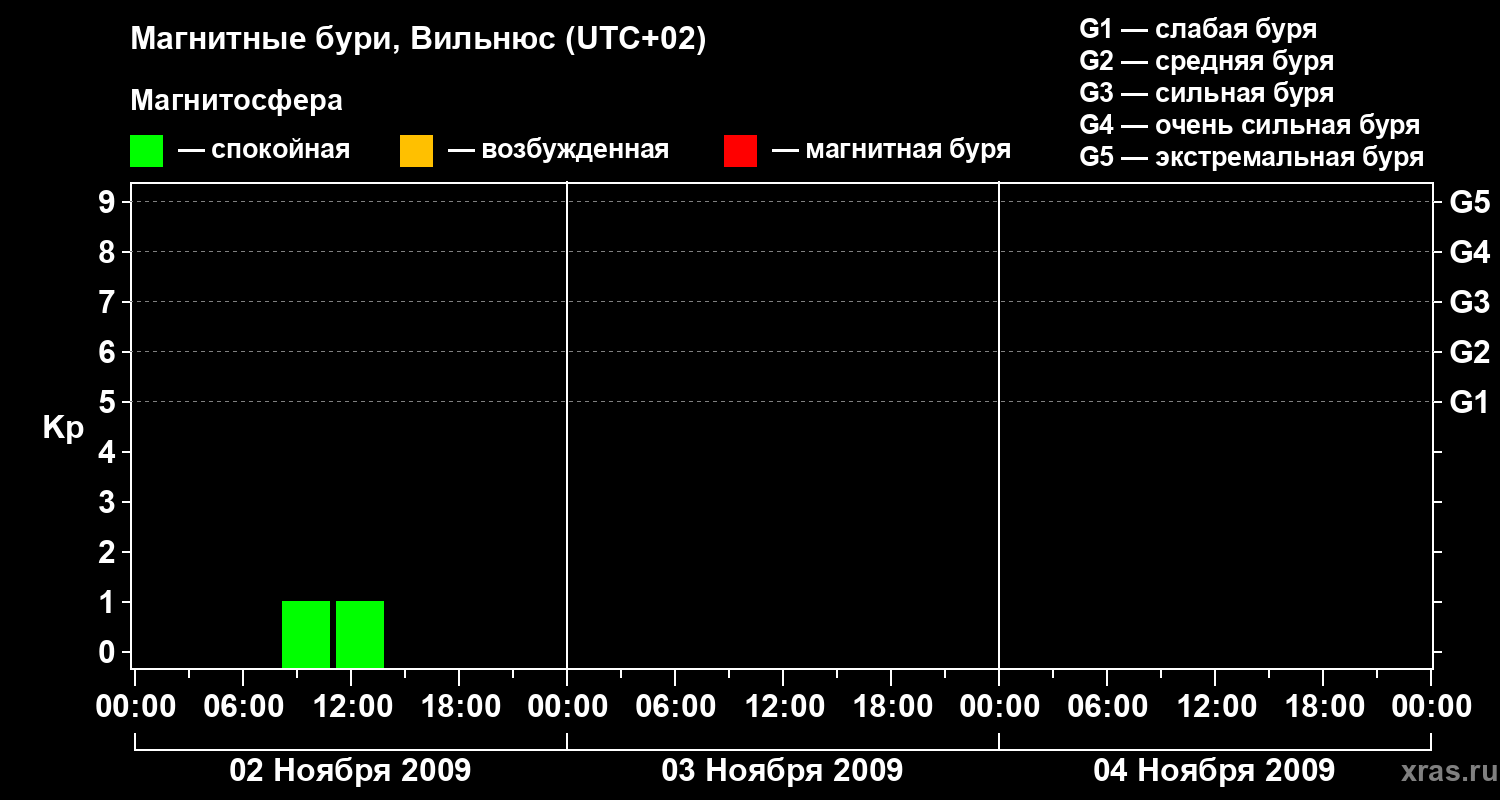Click the '— спокойная' legend label

264,150
